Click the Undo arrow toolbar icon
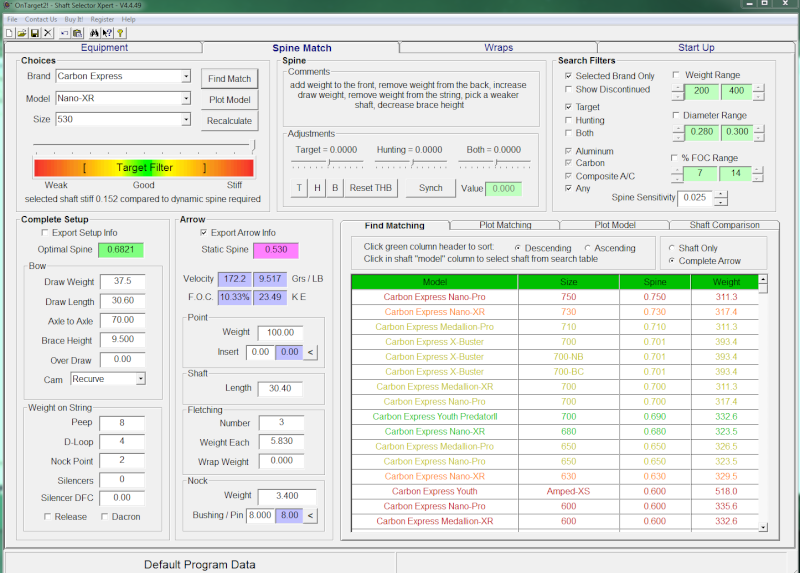The height and width of the screenshot is (573, 800). (65, 33)
